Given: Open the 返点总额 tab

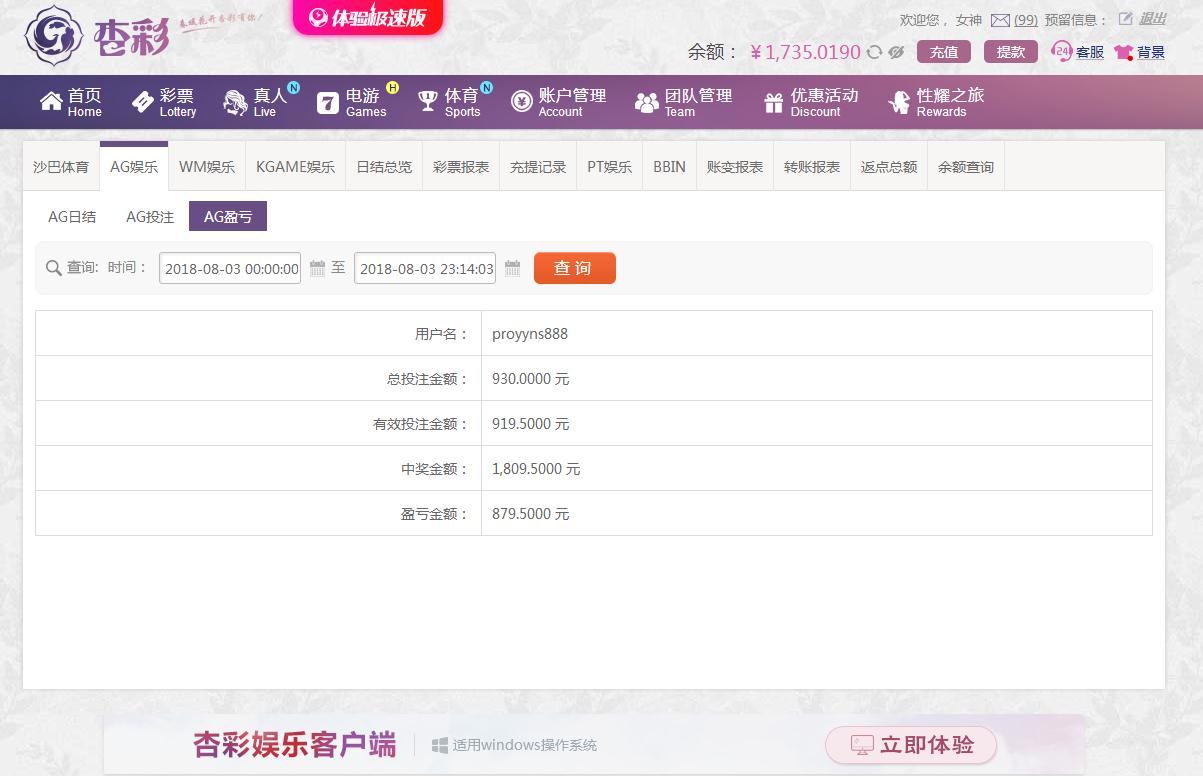Looking at the screenshot, I should (889, 167).
